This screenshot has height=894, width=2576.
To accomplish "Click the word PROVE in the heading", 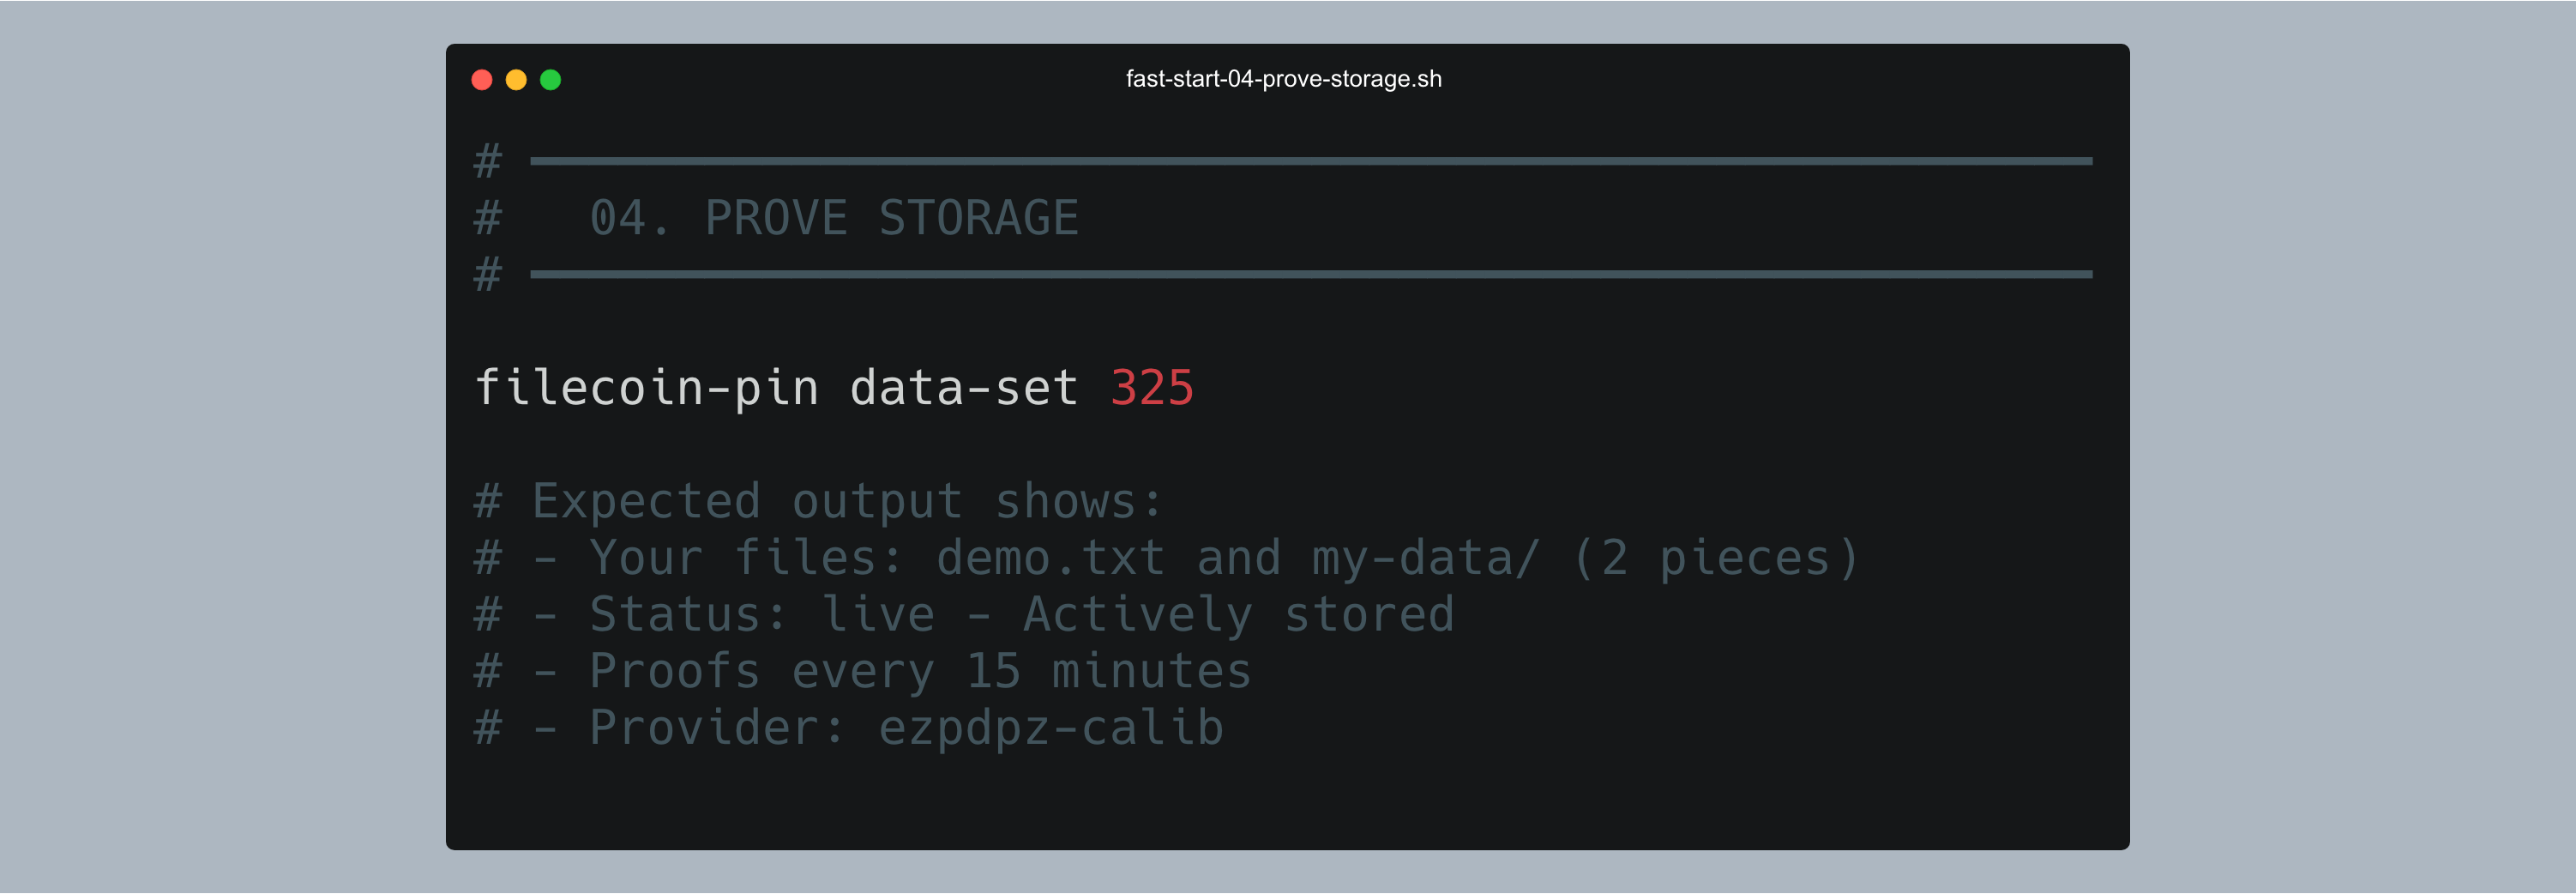I will click(776, 218).
